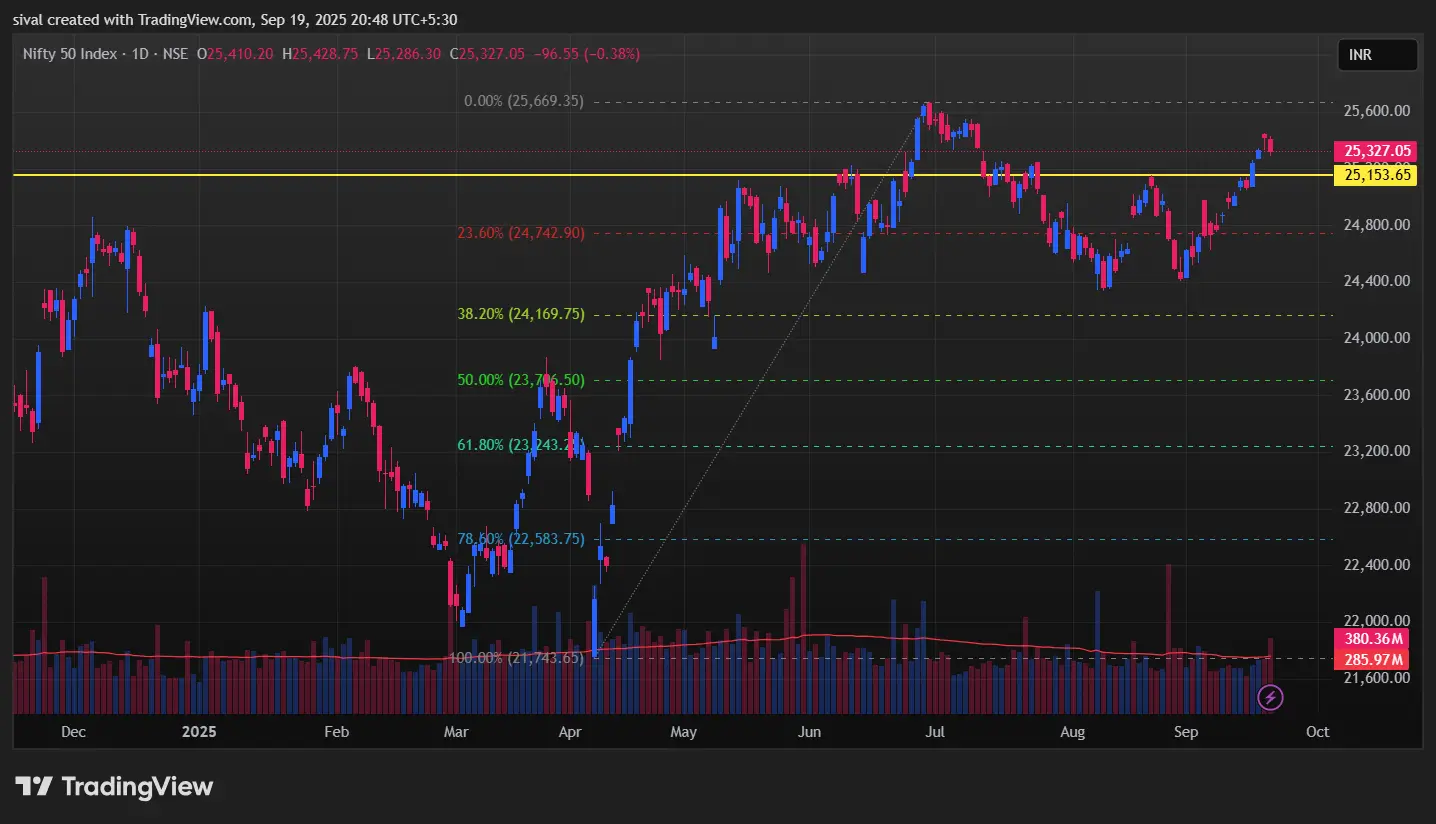Click the yellow 25,153.65 price label
This screenshot has height=824, width=1436.
pyautogui.click(x=1377, y=175)
